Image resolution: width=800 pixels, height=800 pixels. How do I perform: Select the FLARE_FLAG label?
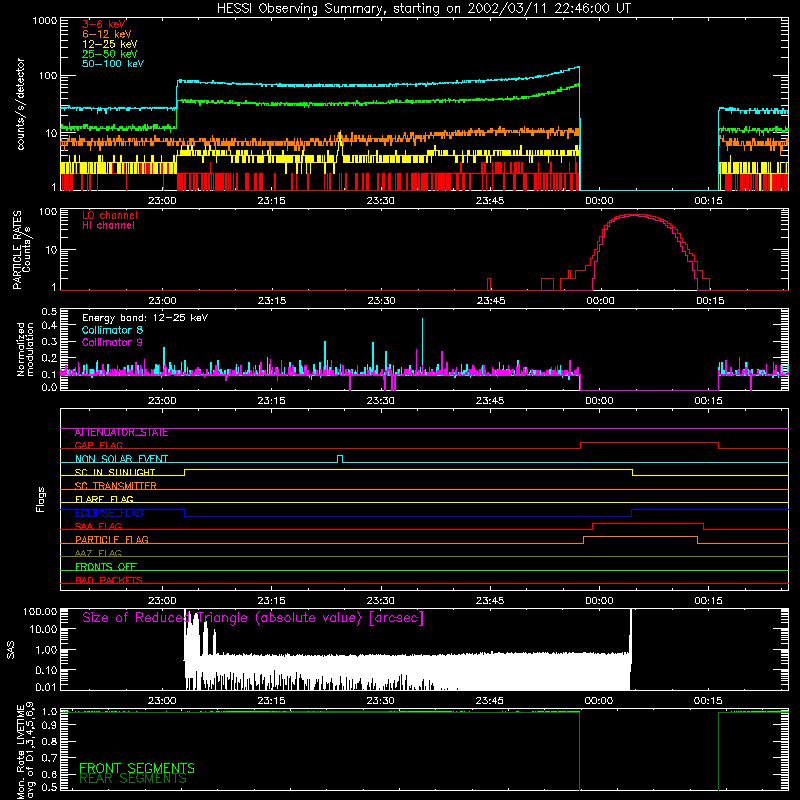tap(104, 499)
